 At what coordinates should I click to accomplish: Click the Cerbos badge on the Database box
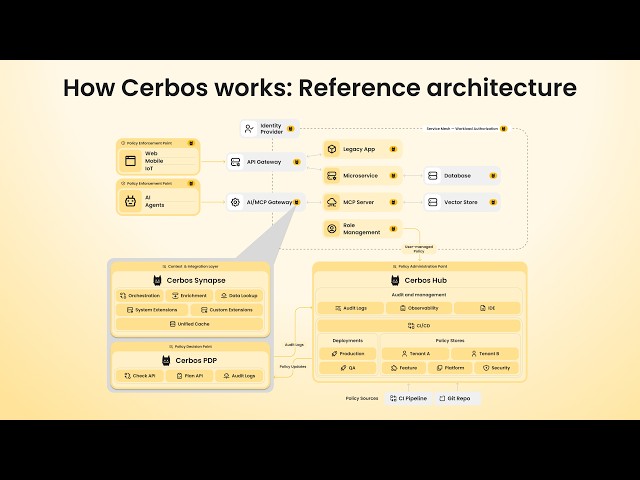493,176
